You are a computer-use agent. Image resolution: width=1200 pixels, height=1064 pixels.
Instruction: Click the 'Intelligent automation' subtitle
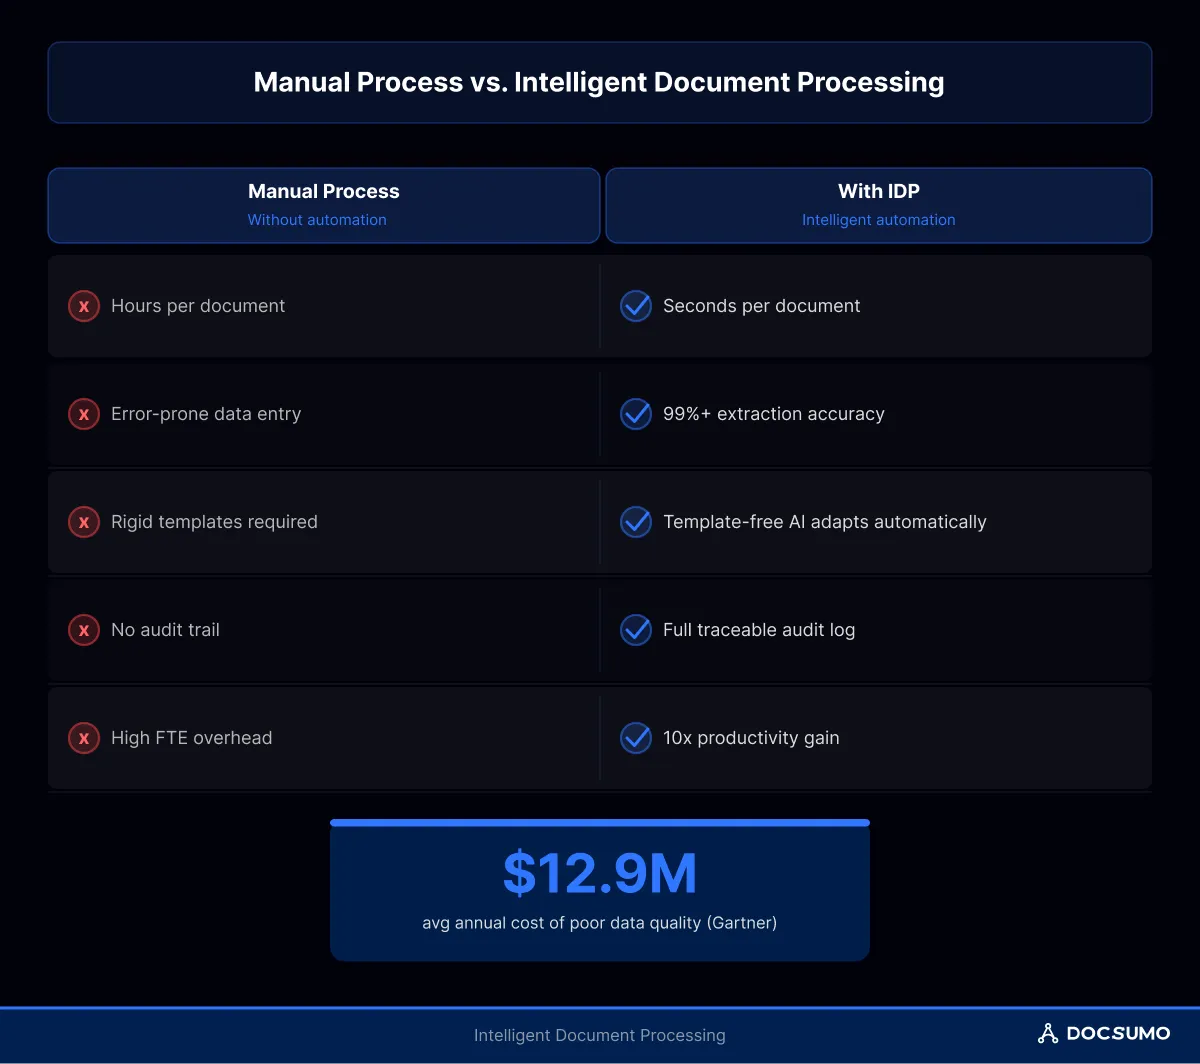[879, 220]
